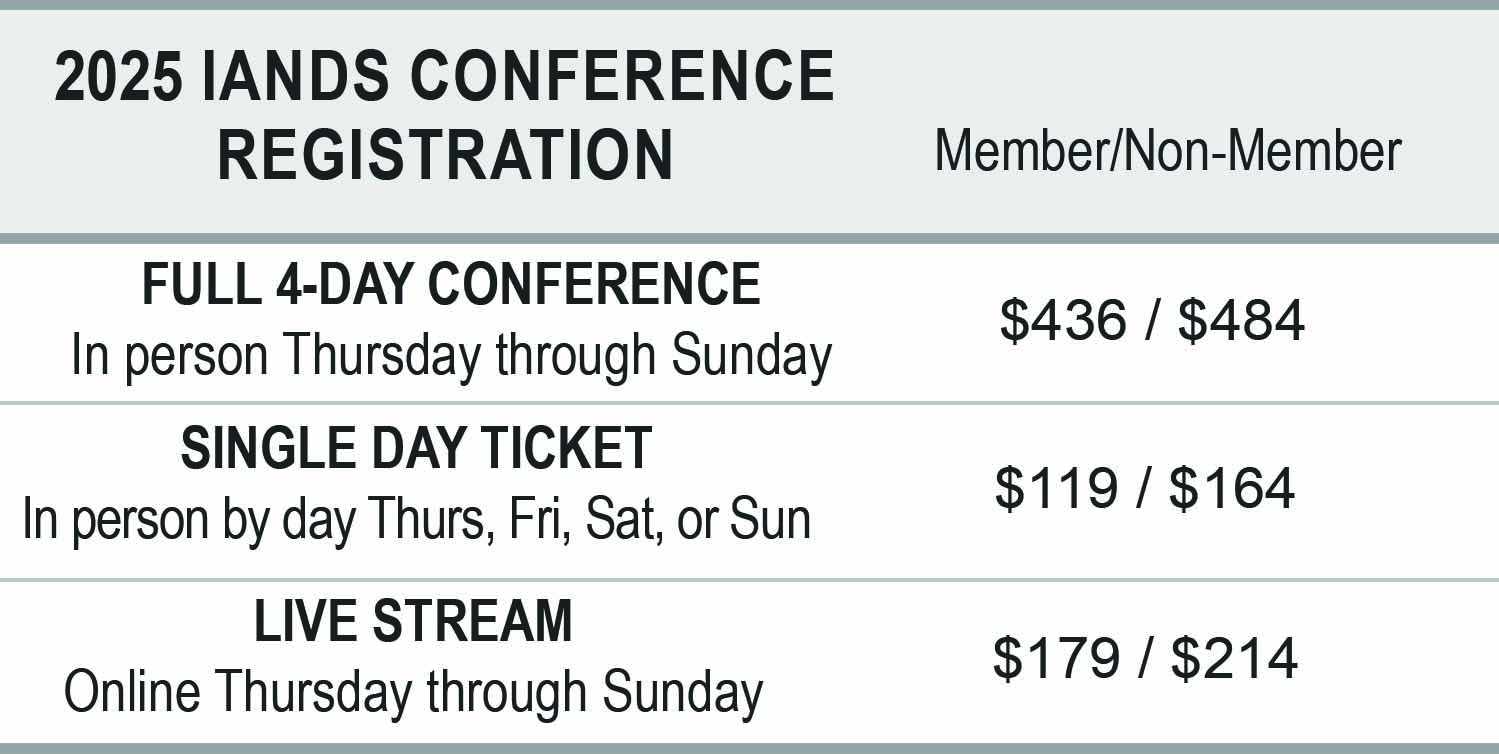Select the $484 non-member price
Screen dimensions: 1499x754
point(1240,321)
